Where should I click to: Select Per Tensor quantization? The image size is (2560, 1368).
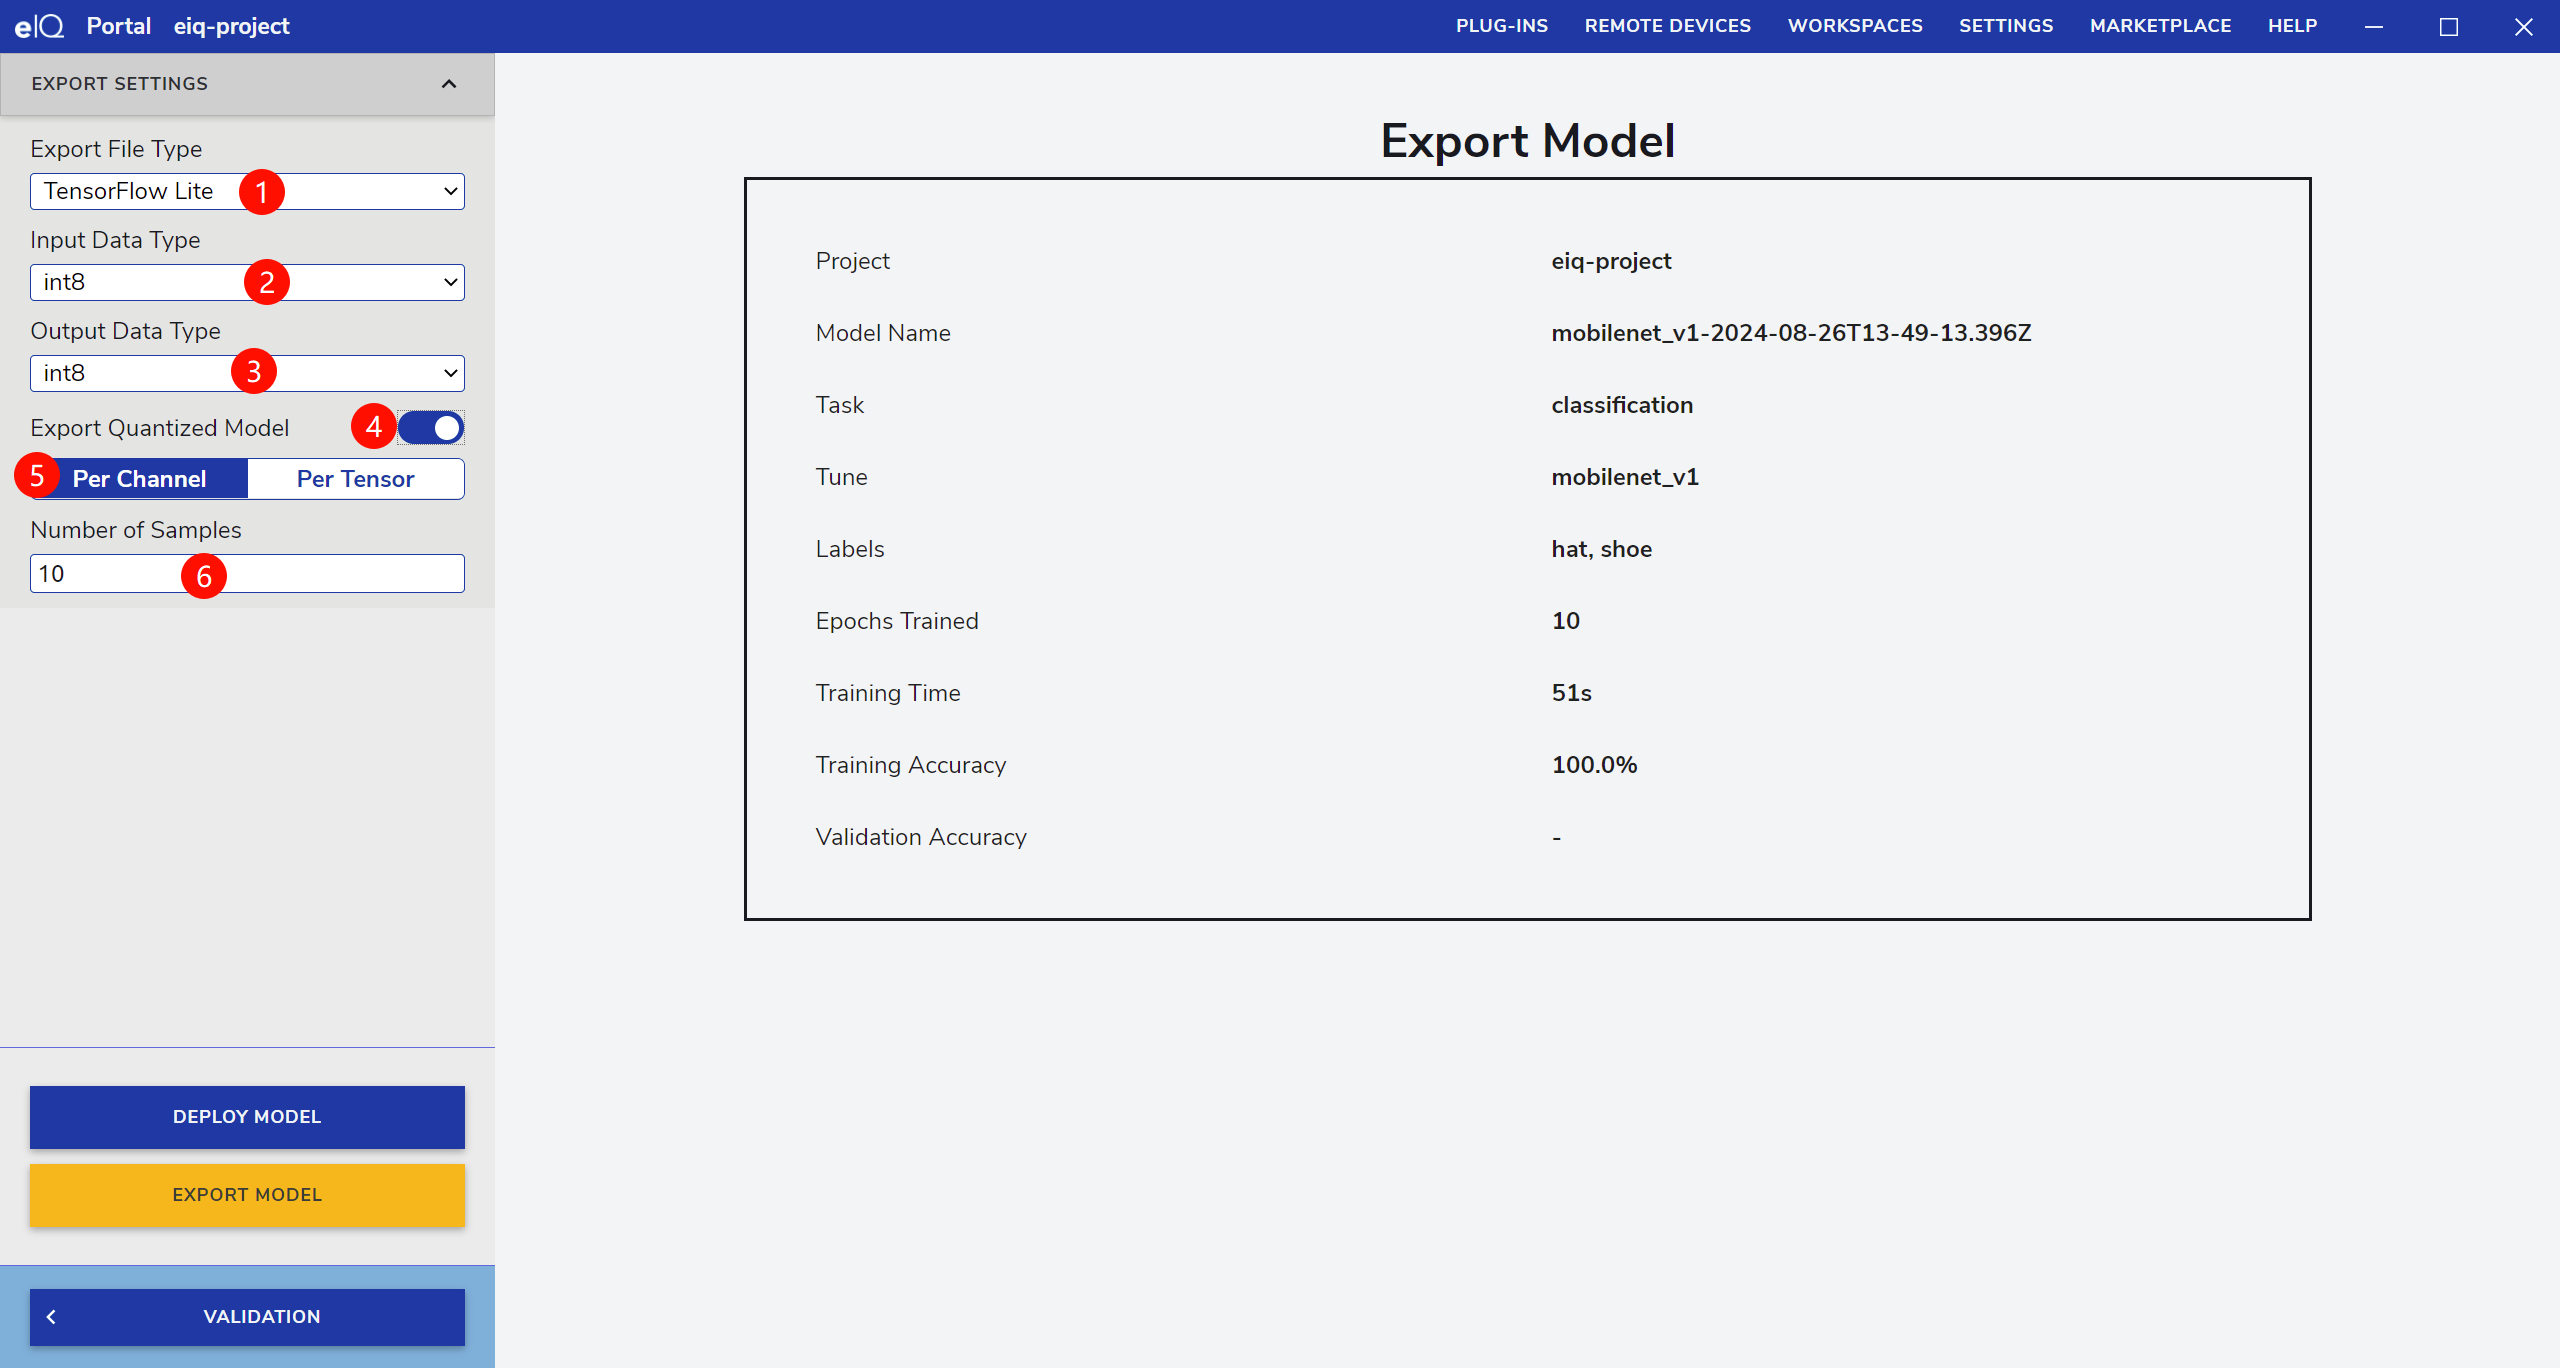(356, 479)
